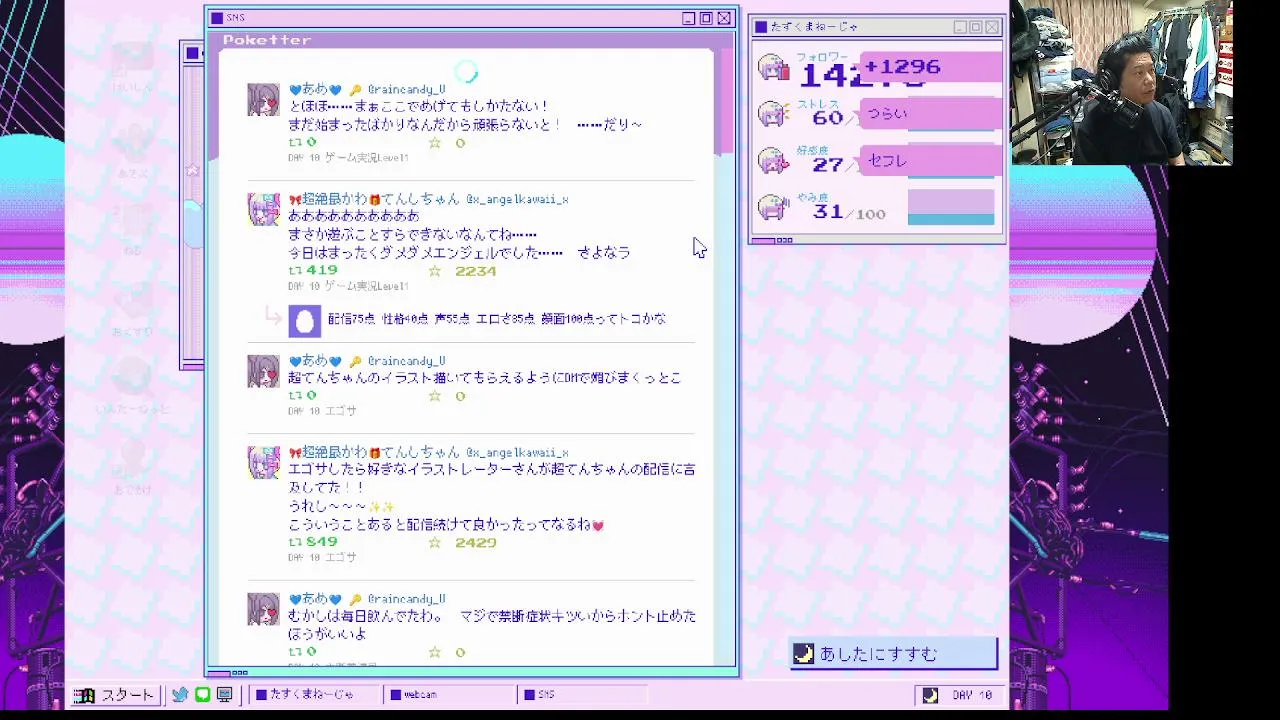Viewport: 1280px width, 720px height.
Task: Click the avatar on the とほほ post
Action: click(264, 100)
